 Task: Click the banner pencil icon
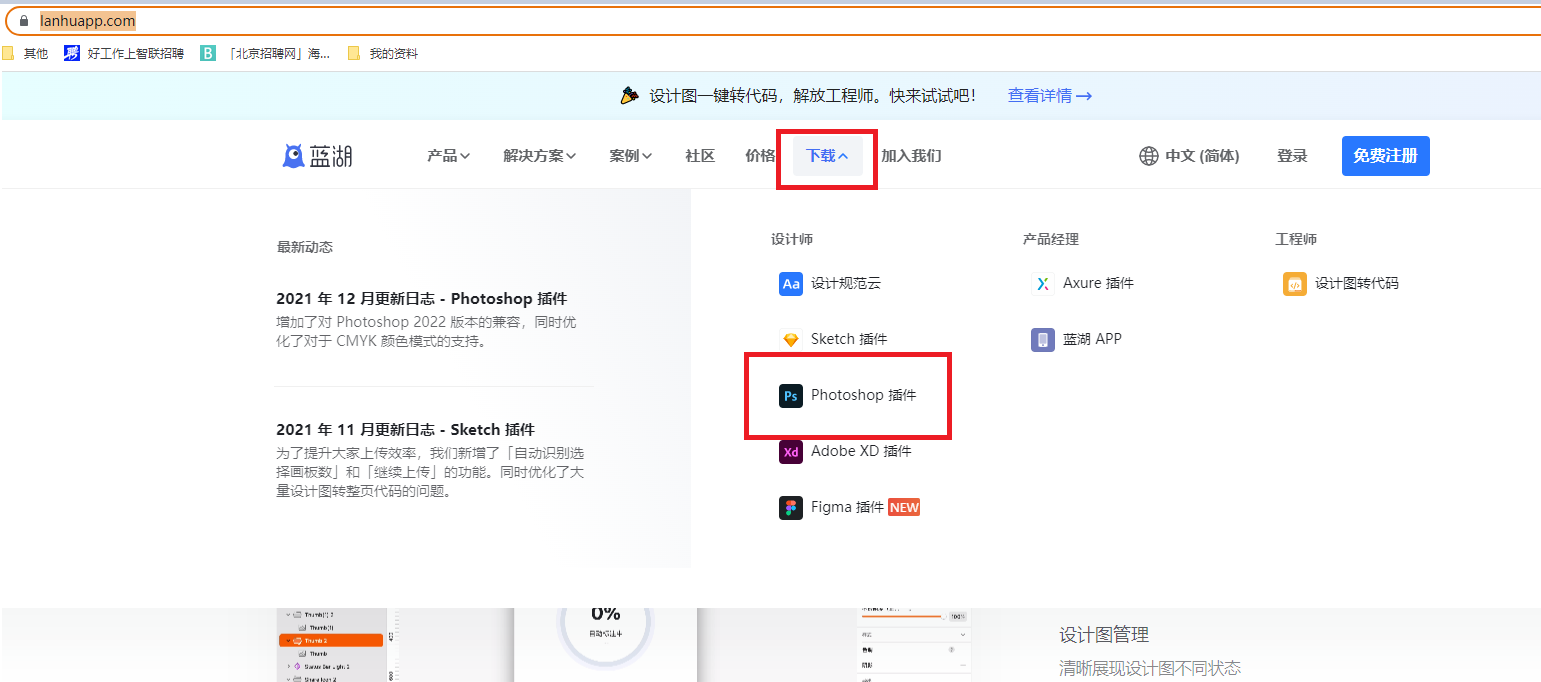click(629, 96)
